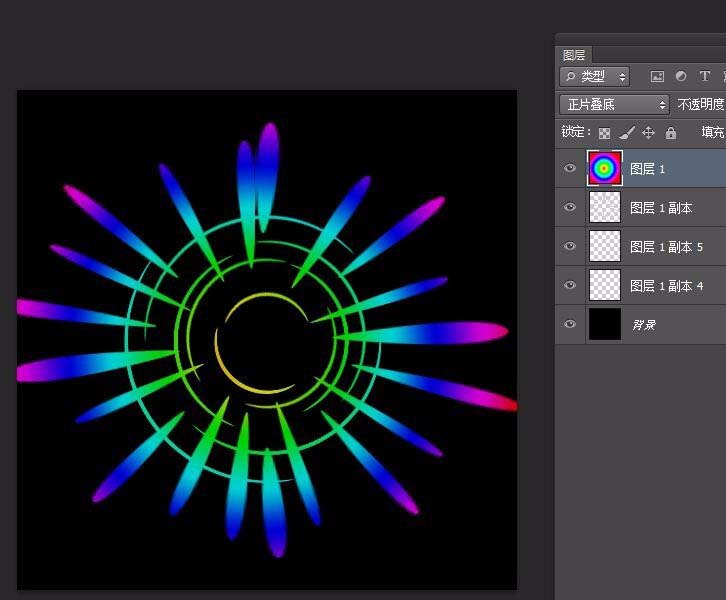Image resolution: width=726 pixels, height=600 pixels.
Task: Hide the 图层 1 layer visibility
Action: [570, 168]
